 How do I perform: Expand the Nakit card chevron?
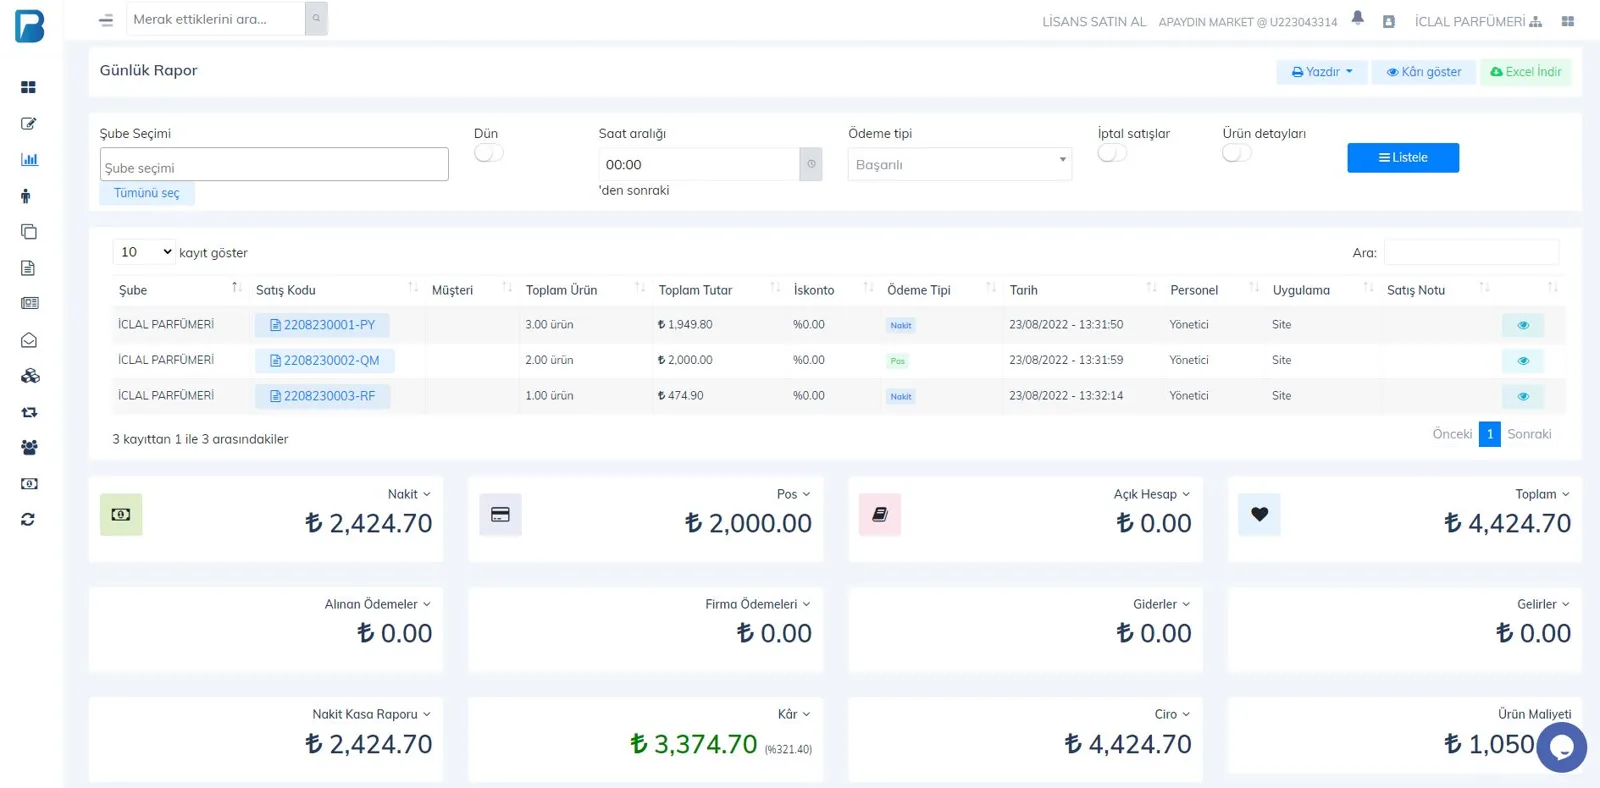pyautogui.click(x=427, y=495)
